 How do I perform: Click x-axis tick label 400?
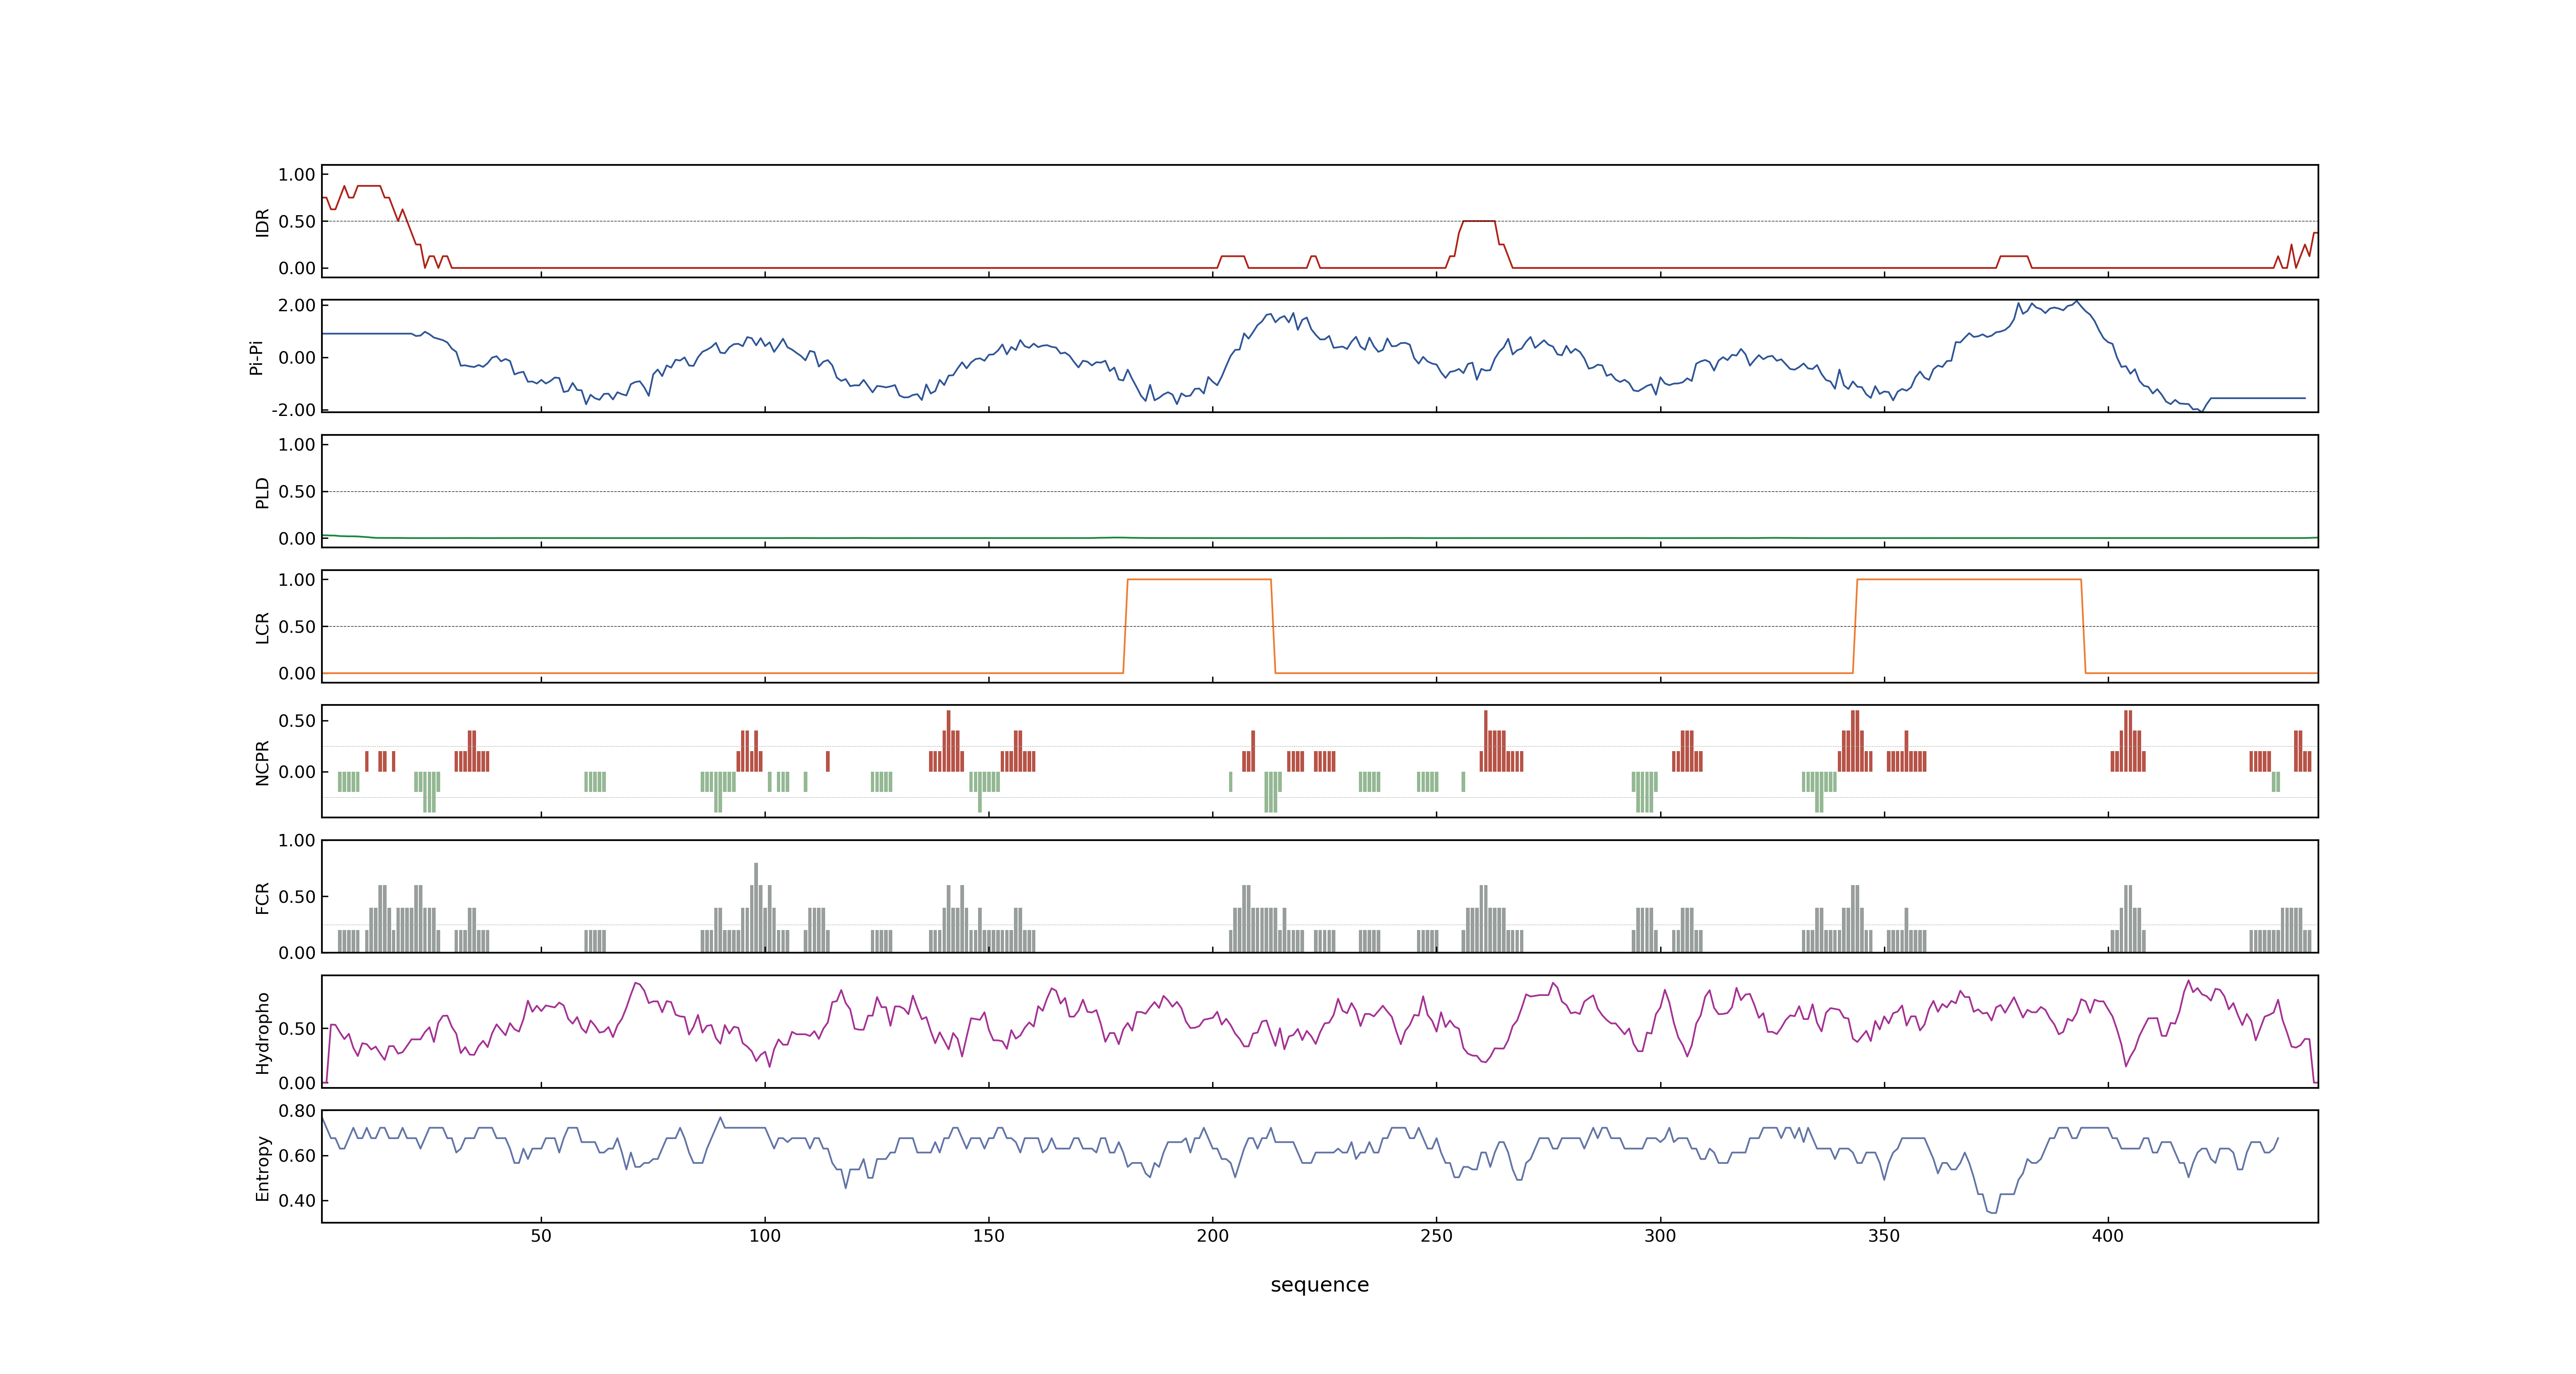tap(2108, 1236)
